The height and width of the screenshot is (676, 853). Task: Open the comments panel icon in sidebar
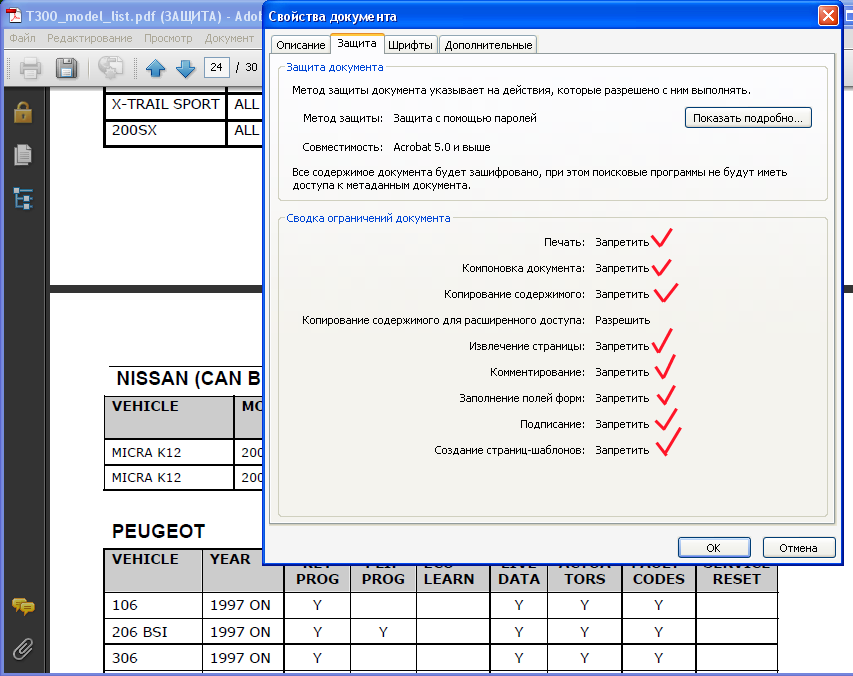pos(23,606)
